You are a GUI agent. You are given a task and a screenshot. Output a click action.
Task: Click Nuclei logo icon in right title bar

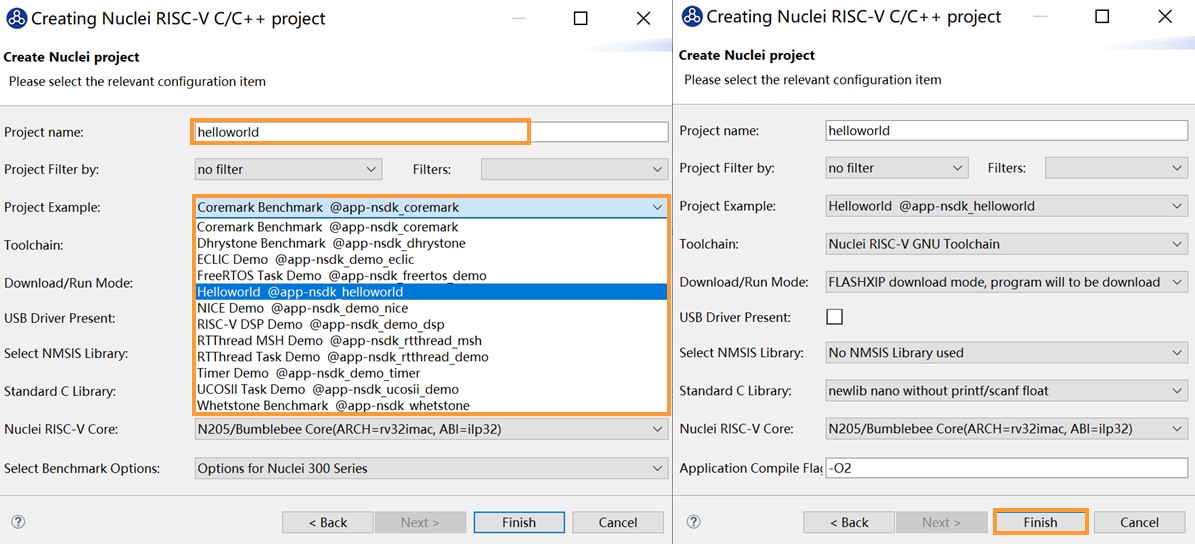click(692, 17)
